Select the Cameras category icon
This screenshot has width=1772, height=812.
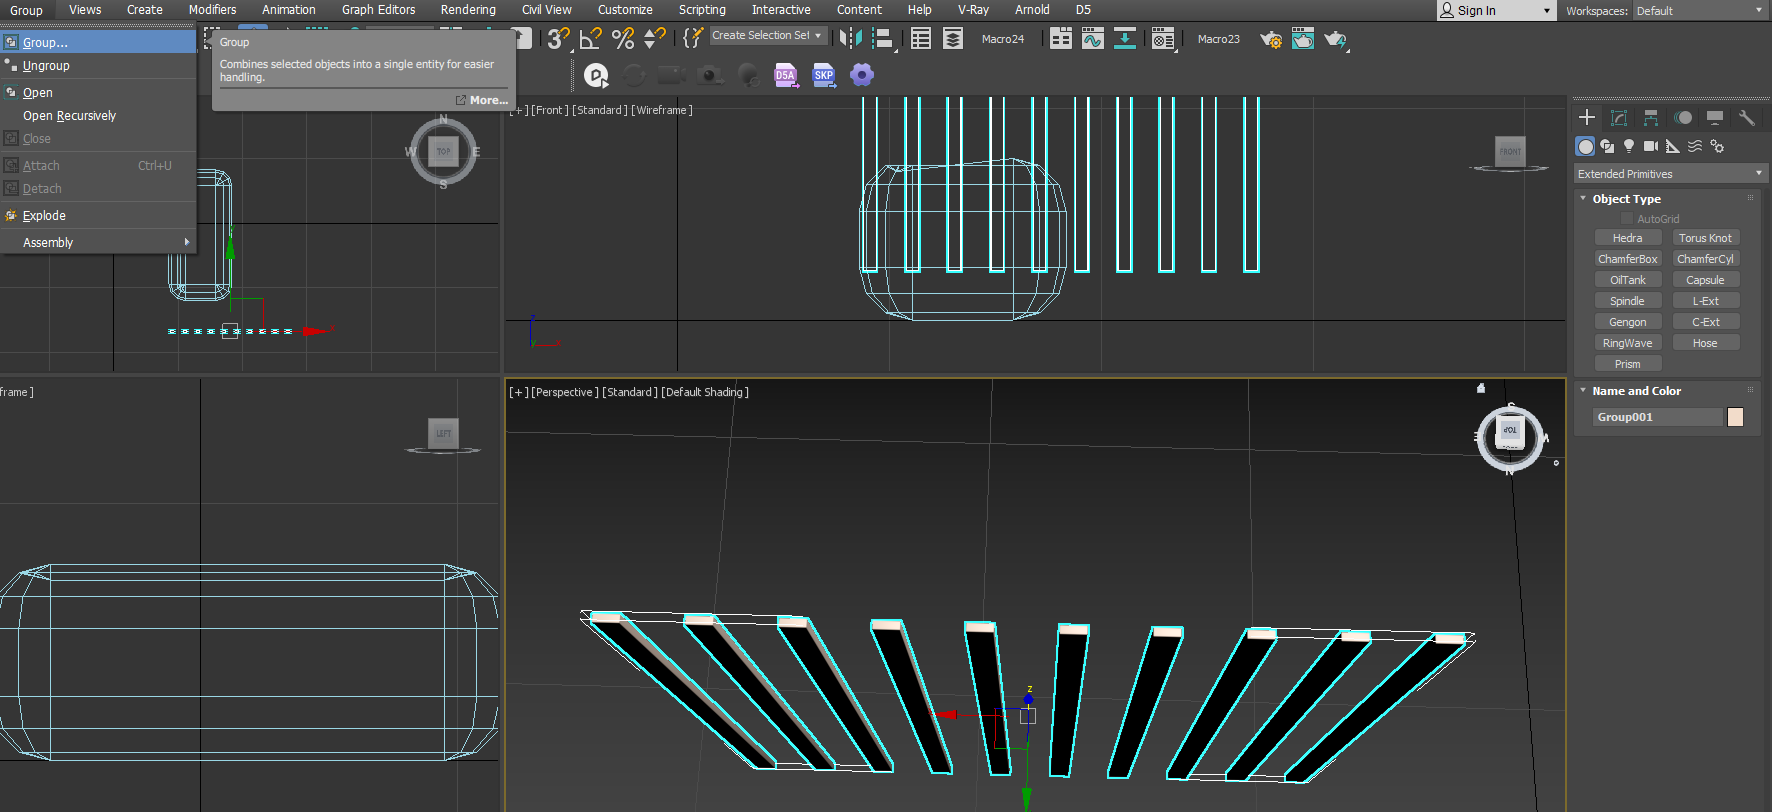tap(1651, 146)
